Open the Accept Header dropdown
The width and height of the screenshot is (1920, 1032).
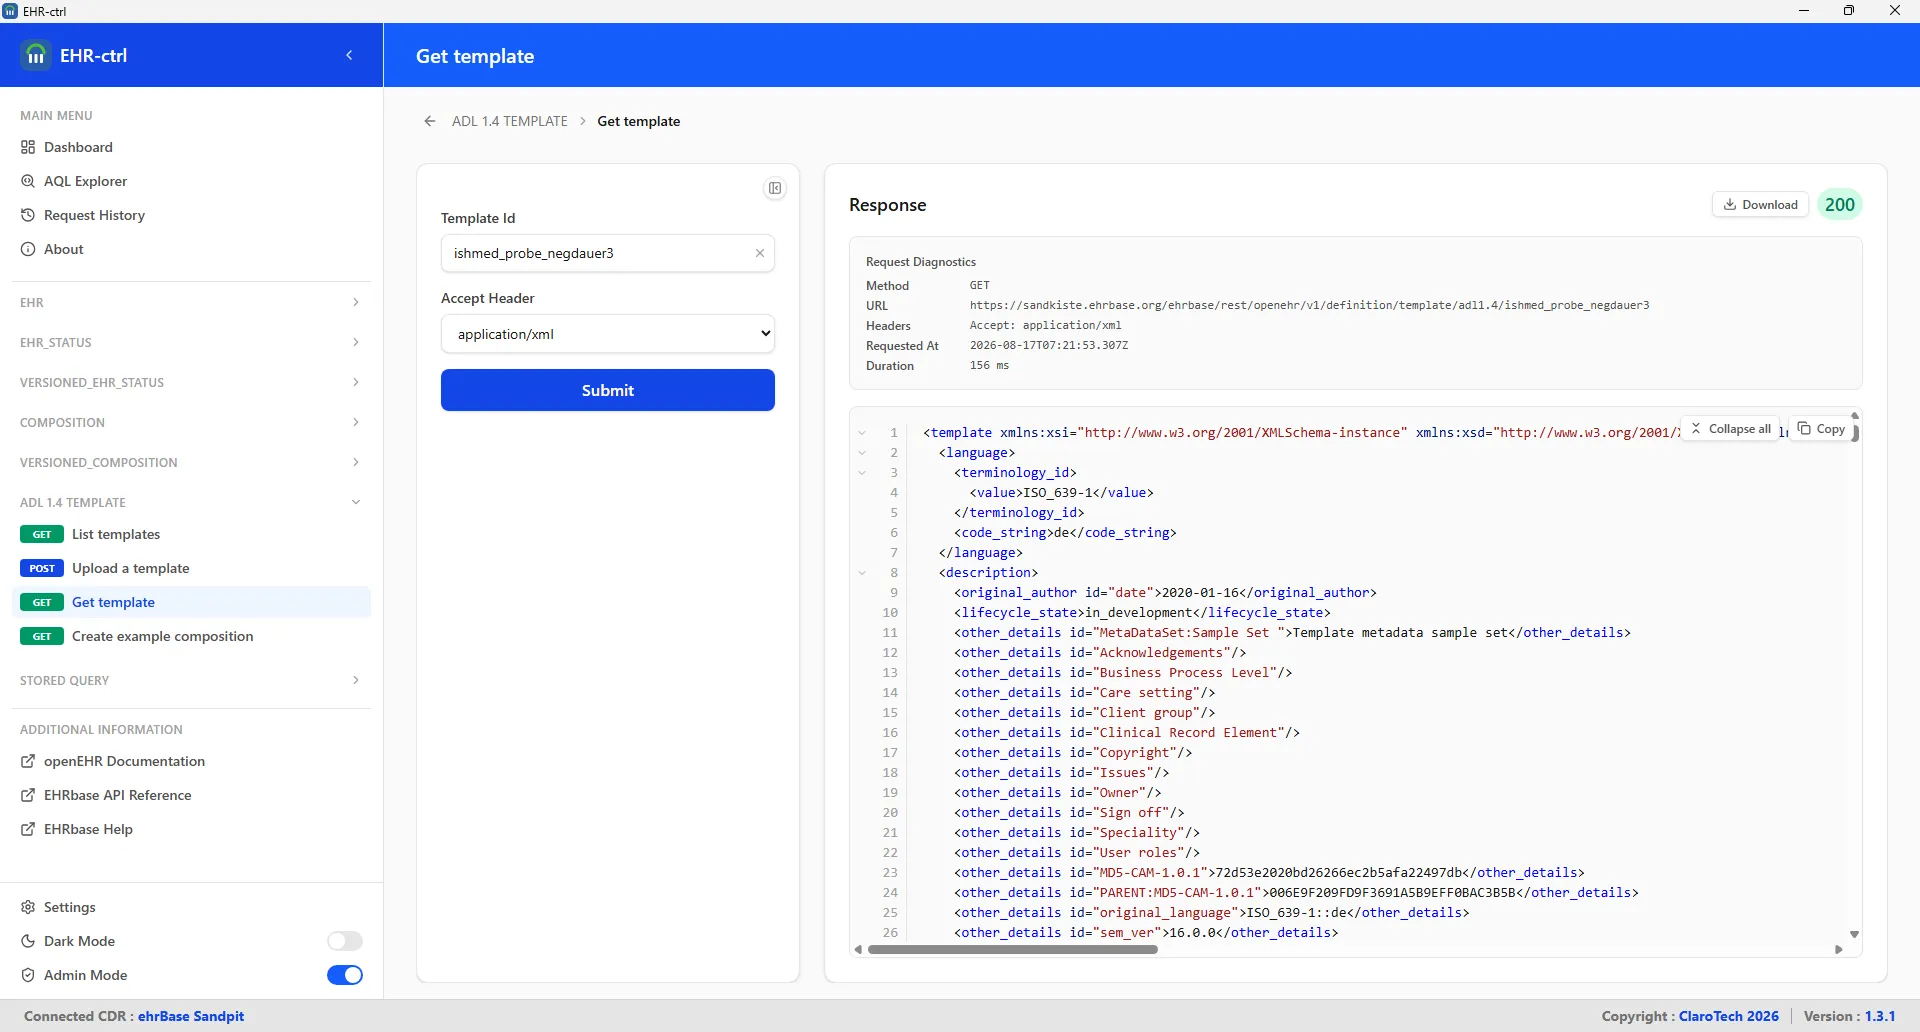[x=608, y=334]
